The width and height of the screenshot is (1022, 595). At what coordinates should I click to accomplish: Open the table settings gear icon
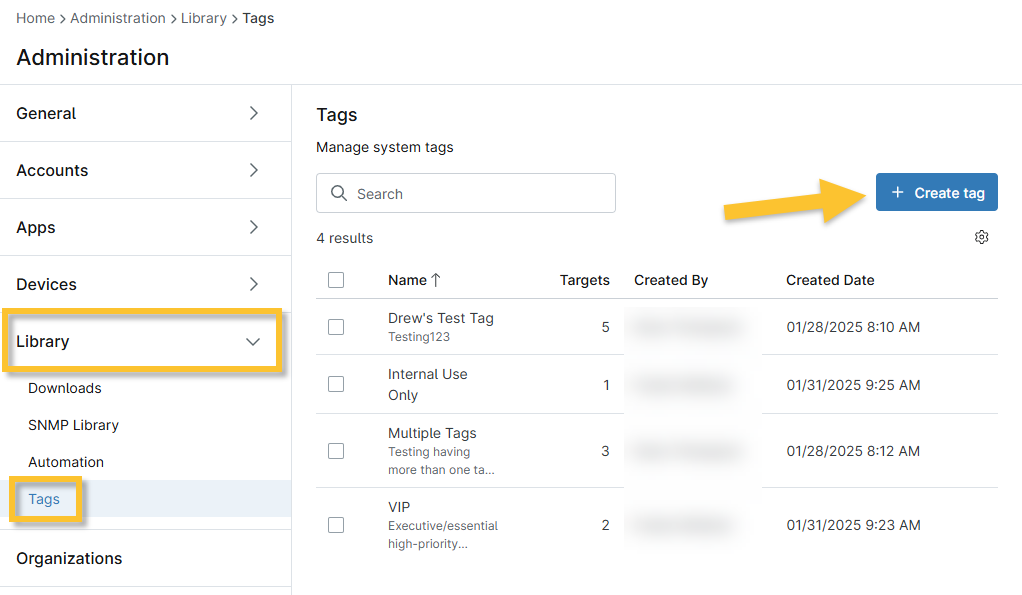click(x=981, y=237)
